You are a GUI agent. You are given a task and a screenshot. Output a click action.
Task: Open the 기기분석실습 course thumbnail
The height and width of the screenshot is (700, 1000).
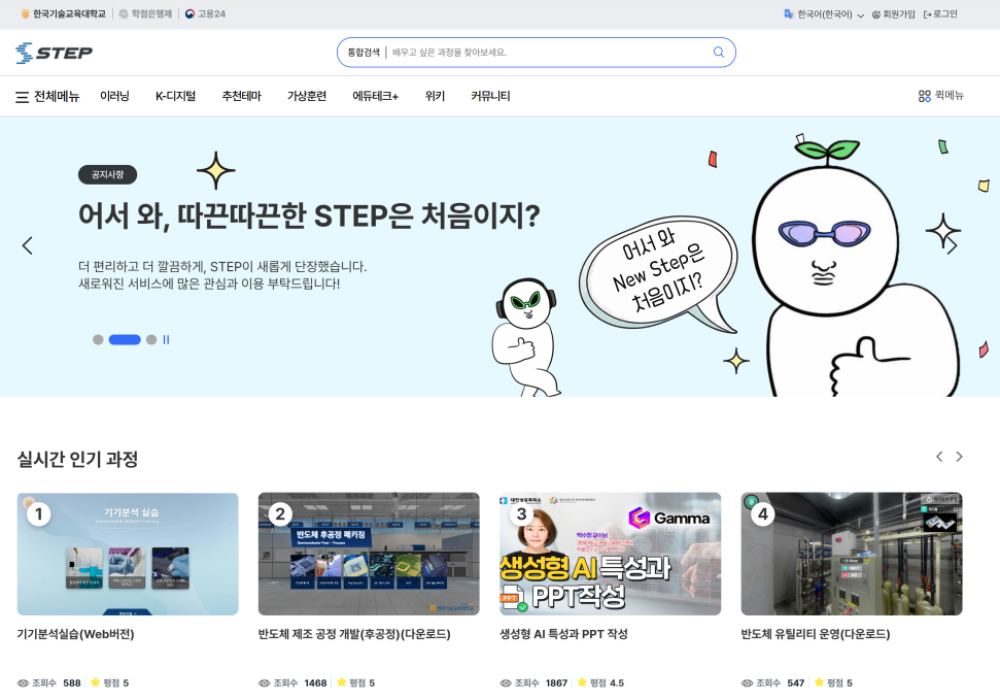click(127, 555)
